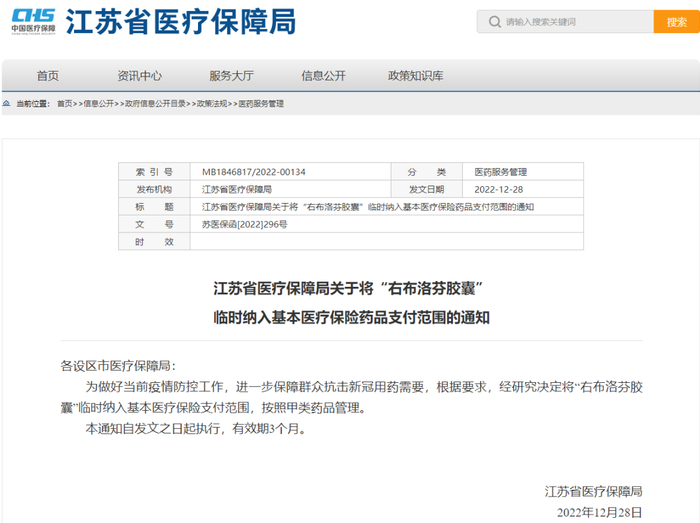Open the 资讯中心 navigation menu item
The height and width of the screenshot is (523, 700).
pyautogui.click(x=139, y=76)
